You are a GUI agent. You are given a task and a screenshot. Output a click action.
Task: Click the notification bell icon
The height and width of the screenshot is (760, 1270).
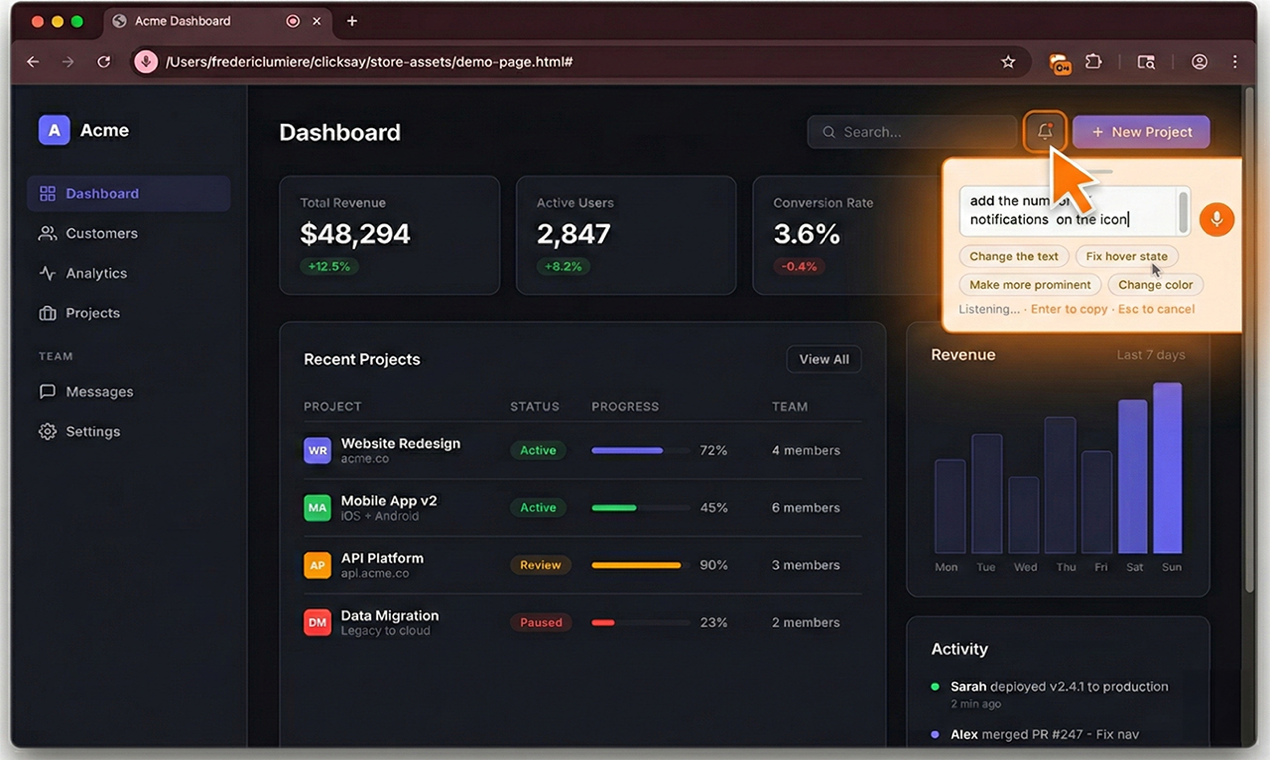click(1044, 131)
